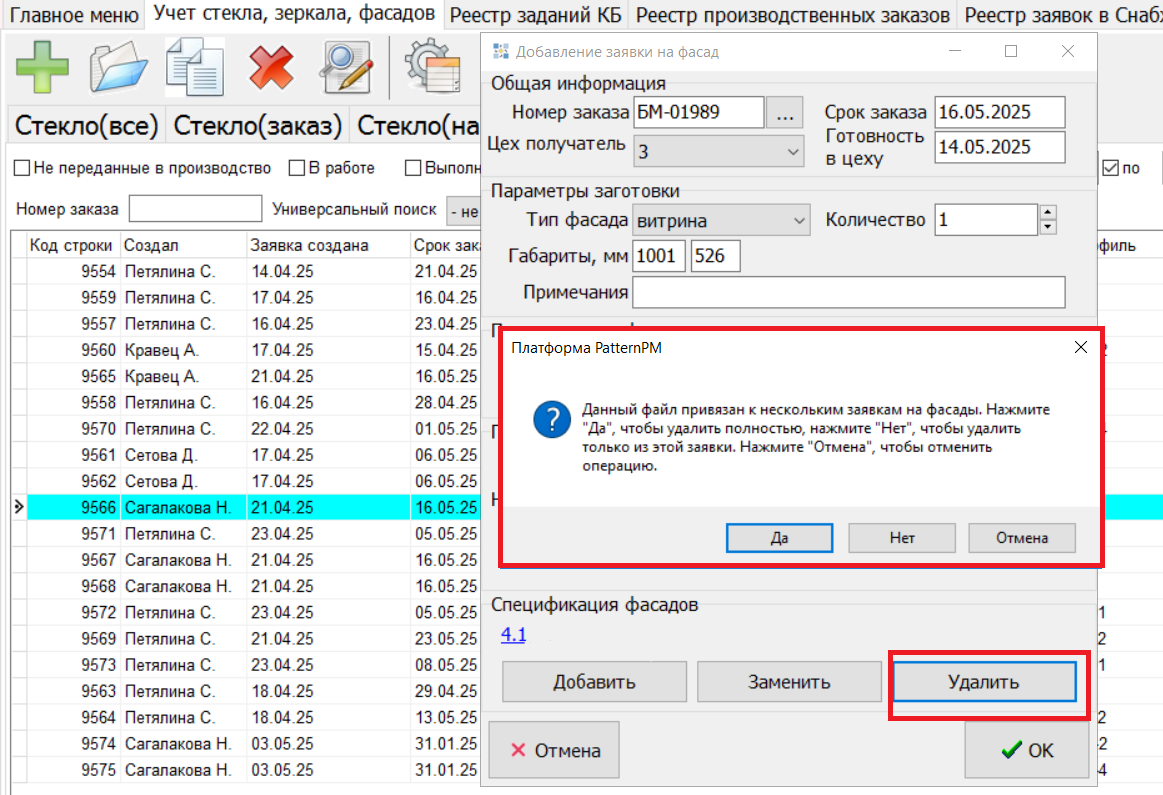The image size is (1163, 795).
Task: Click the "Номер заказа" filter input field
Action: click(x=195, y=209)
